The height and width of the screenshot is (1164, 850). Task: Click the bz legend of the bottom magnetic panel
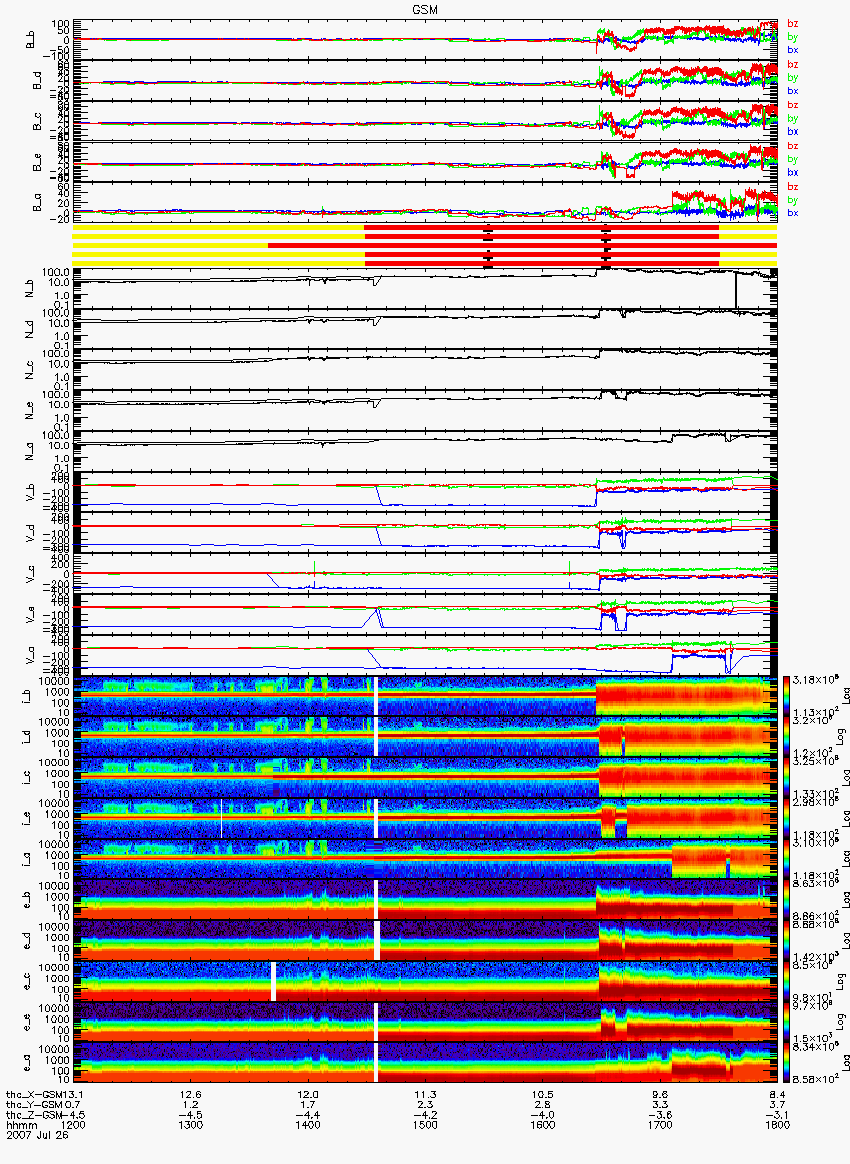click(793, 186)
